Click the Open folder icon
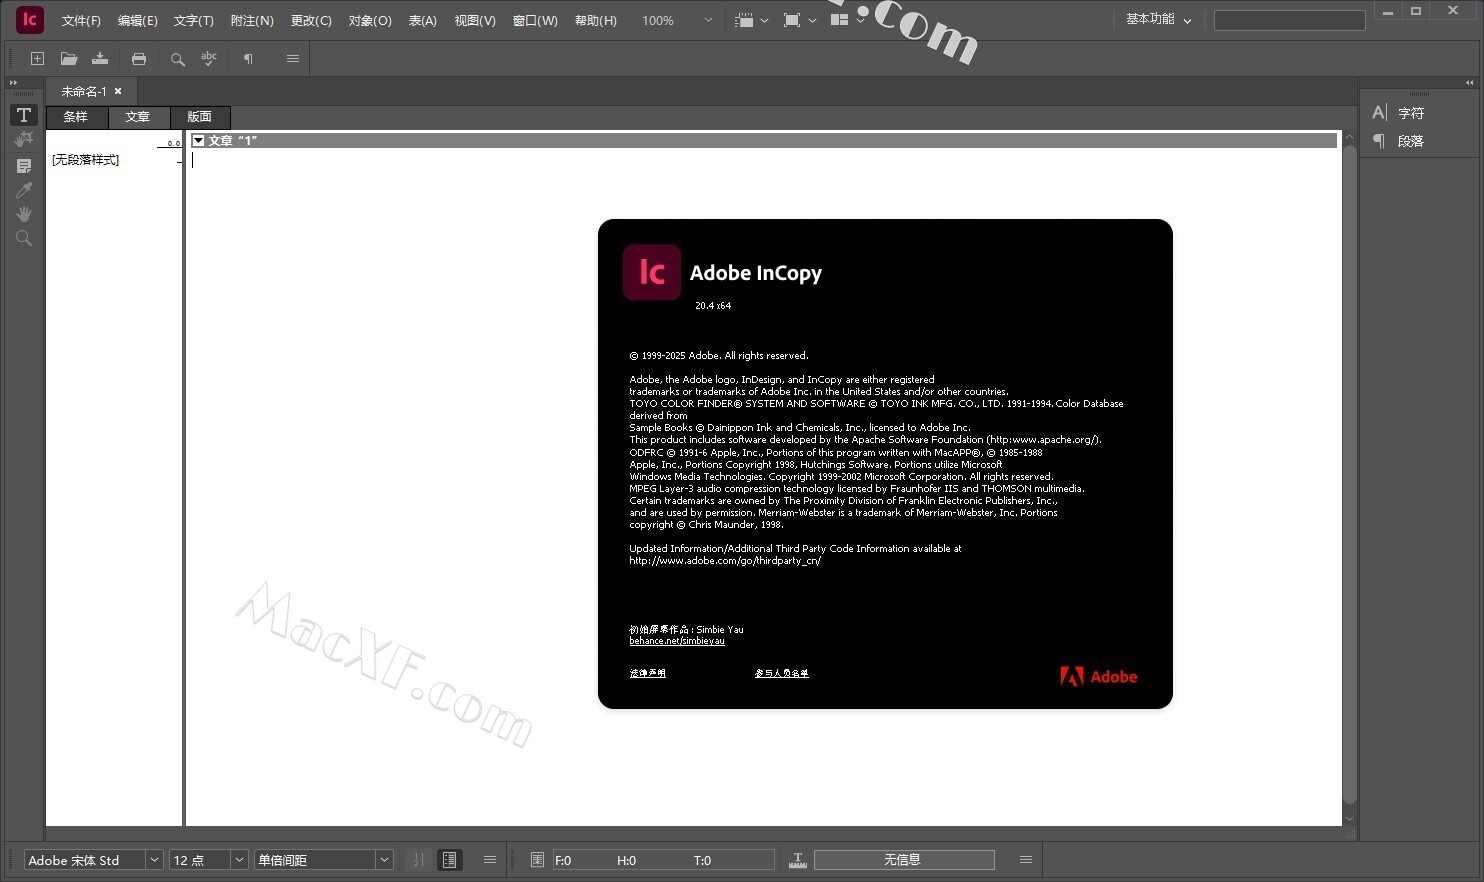Image resolution: width=1484 pixels, height=882 pixels. (69, 59)
